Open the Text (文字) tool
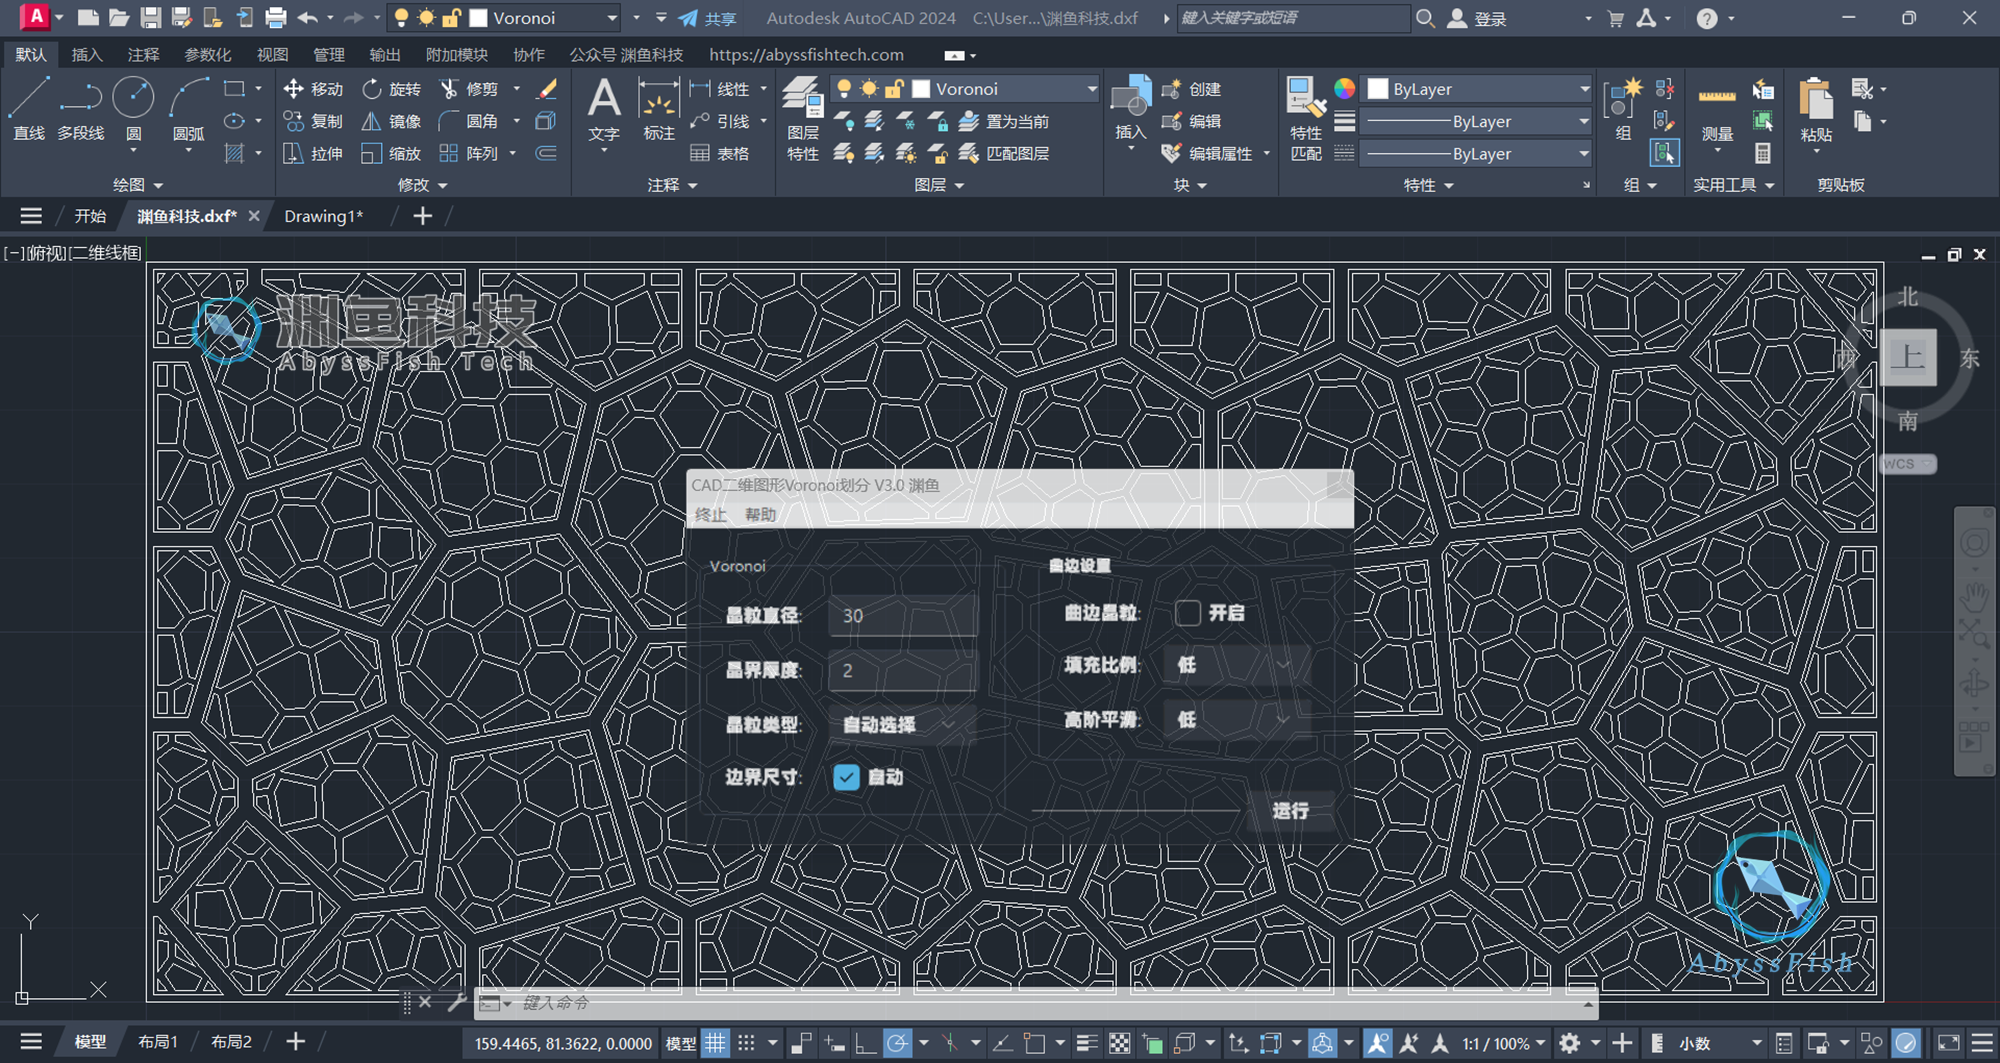The height and width of the screenshot is (1063, 2000). point(604,109)
